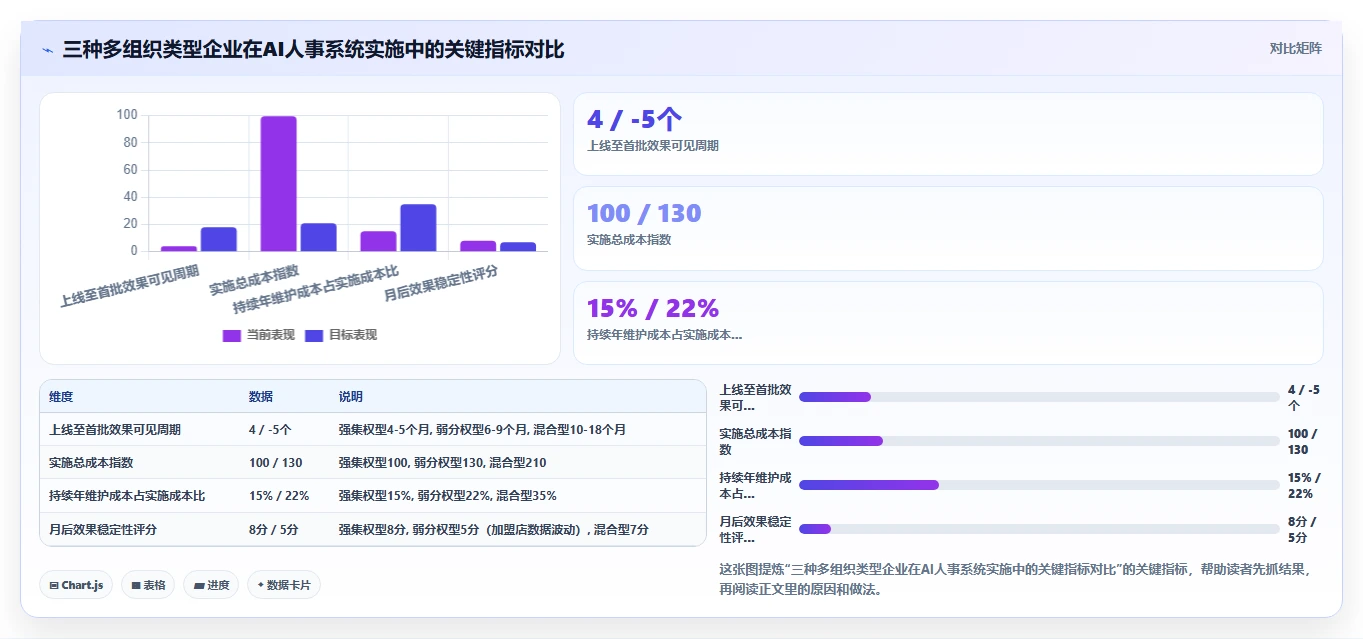The height and width of the screenshot is (639, 1363).
Task: Click the purple bar for 月后效果稳定性评分 in the chart
Action: [478, 246]
